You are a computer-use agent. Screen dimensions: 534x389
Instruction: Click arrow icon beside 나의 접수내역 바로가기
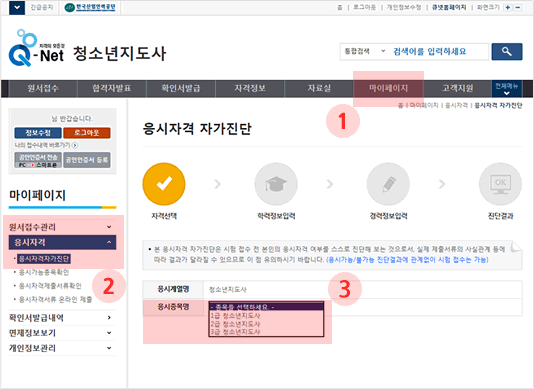tap(75, 145)
